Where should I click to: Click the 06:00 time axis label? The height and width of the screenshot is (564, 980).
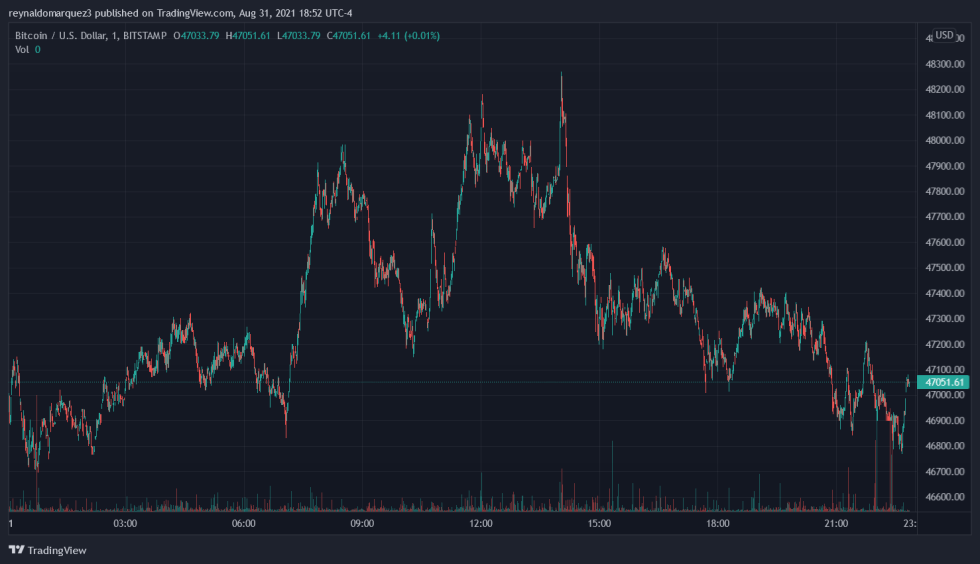244,523
